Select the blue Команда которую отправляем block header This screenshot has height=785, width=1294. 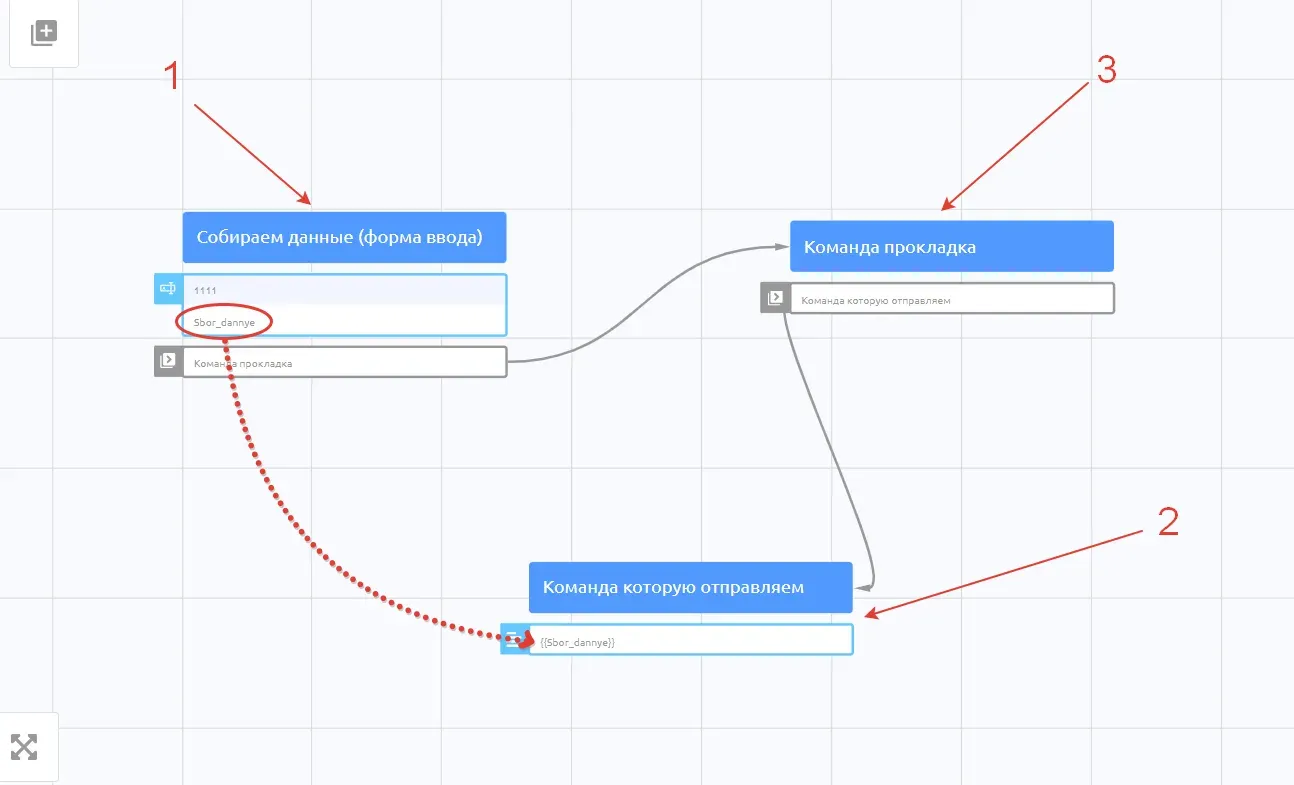point(690,587)
